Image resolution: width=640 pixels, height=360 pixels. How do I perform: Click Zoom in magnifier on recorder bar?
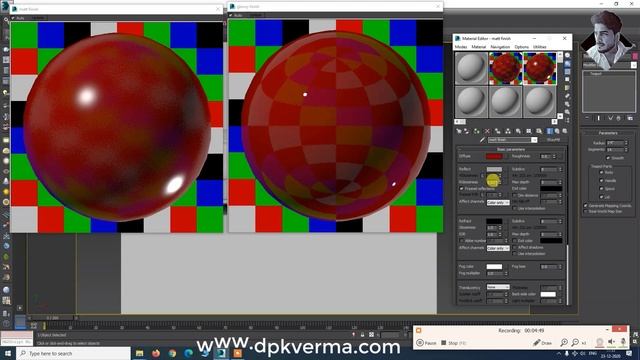pyautogui.click(x=564, y=343)
